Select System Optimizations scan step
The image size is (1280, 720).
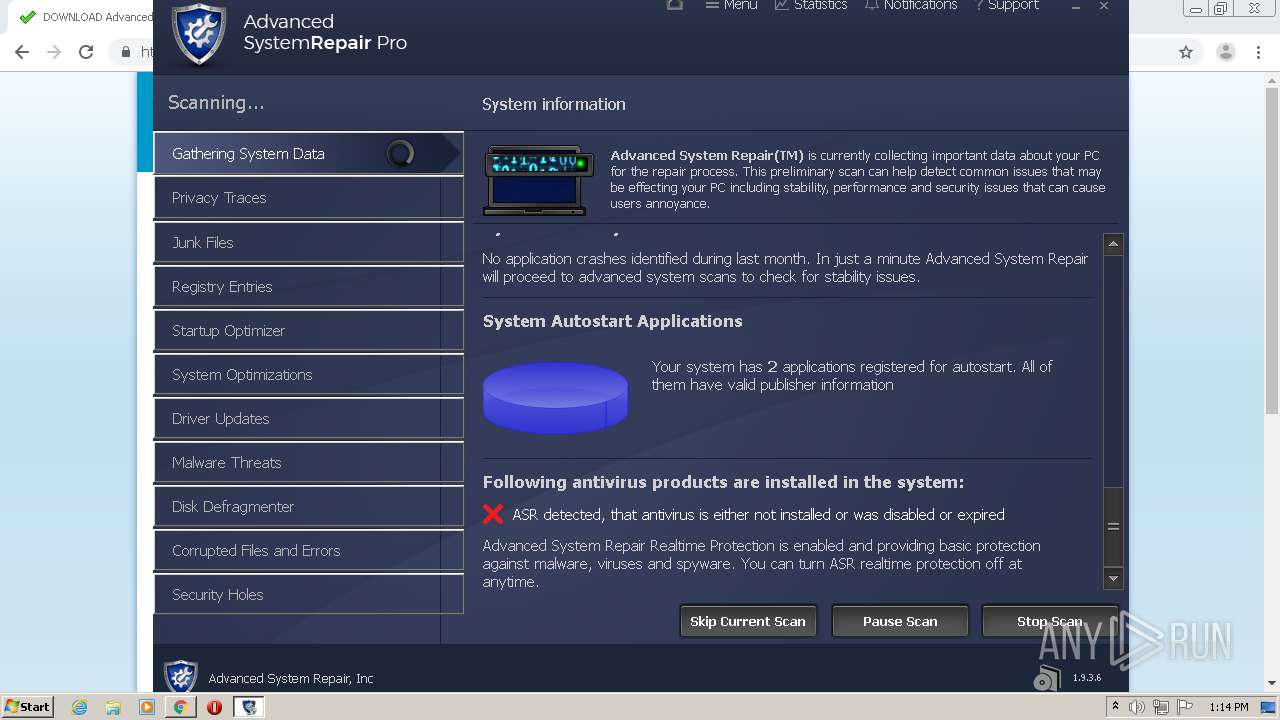pyautogui.click(x=308, y=374)
